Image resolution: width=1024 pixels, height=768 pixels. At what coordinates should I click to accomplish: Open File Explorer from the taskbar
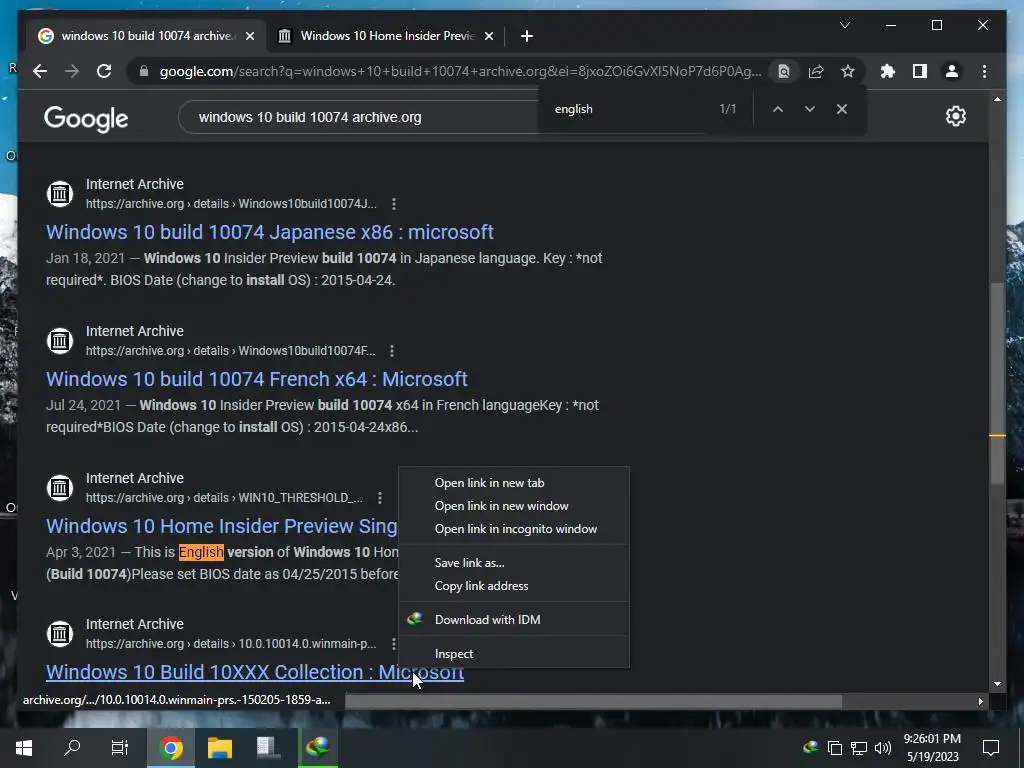click(x=220, y=748)
